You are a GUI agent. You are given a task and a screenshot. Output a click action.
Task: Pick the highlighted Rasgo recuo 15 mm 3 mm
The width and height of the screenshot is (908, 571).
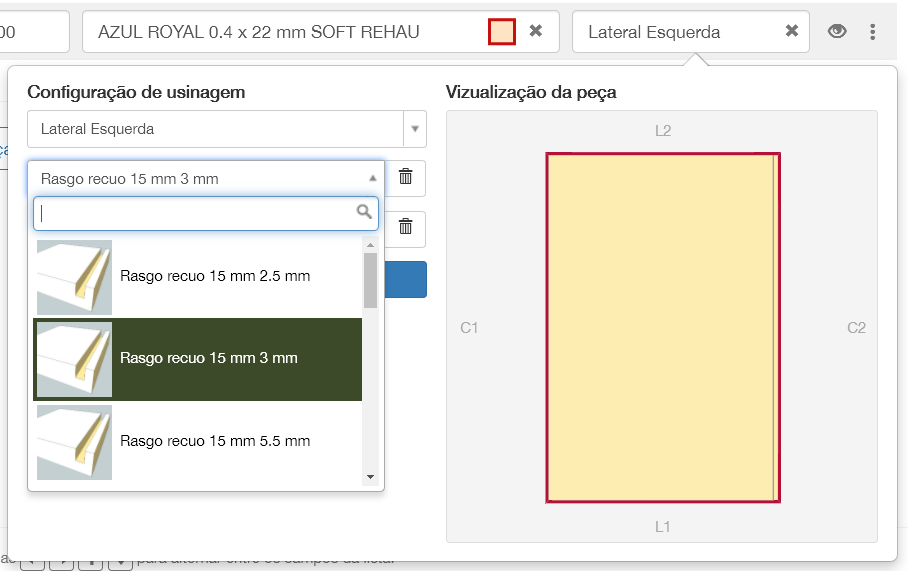(x=209, y=358)
